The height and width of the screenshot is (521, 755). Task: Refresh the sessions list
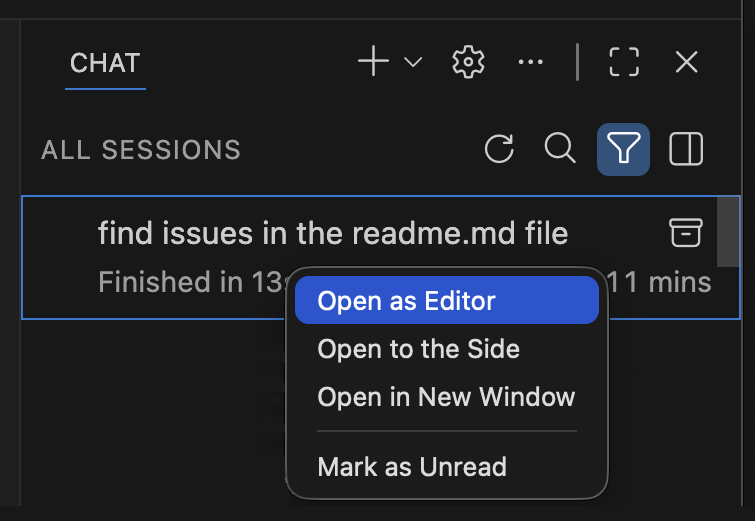(499, 150)
